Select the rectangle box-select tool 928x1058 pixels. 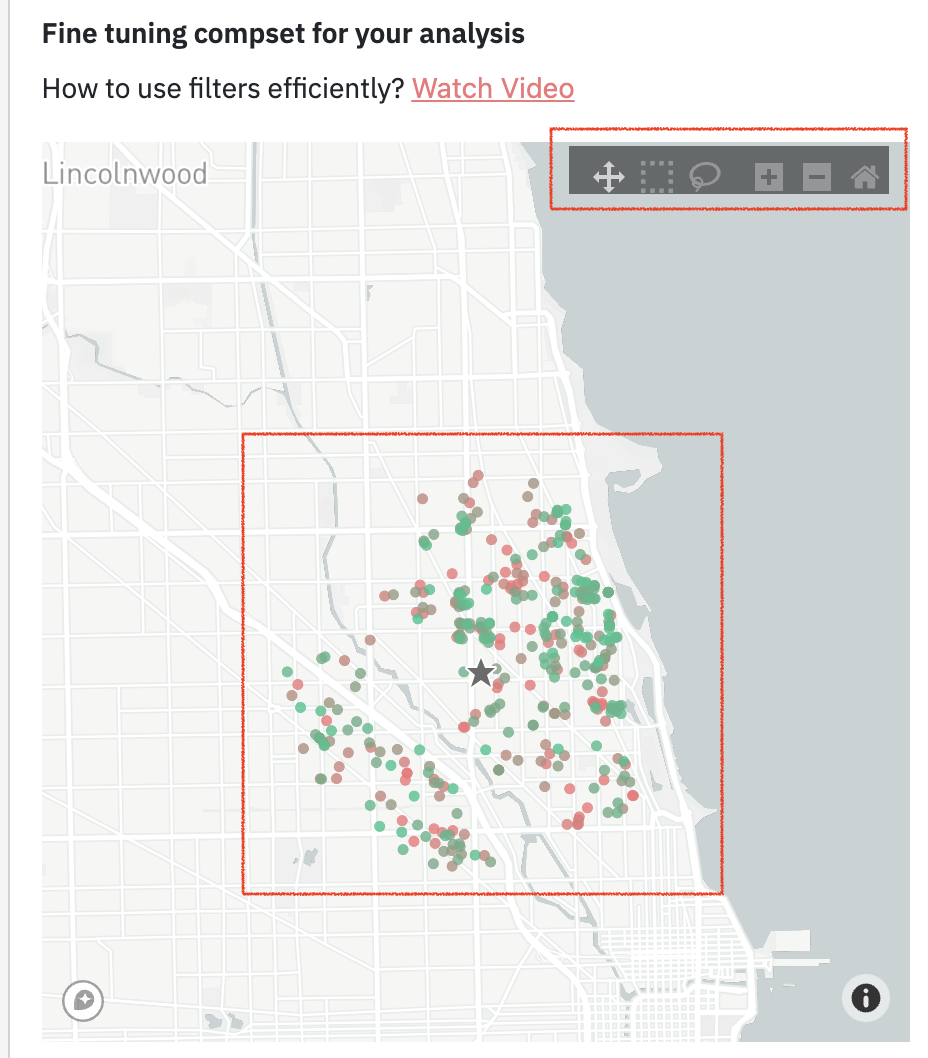(657, 177)
